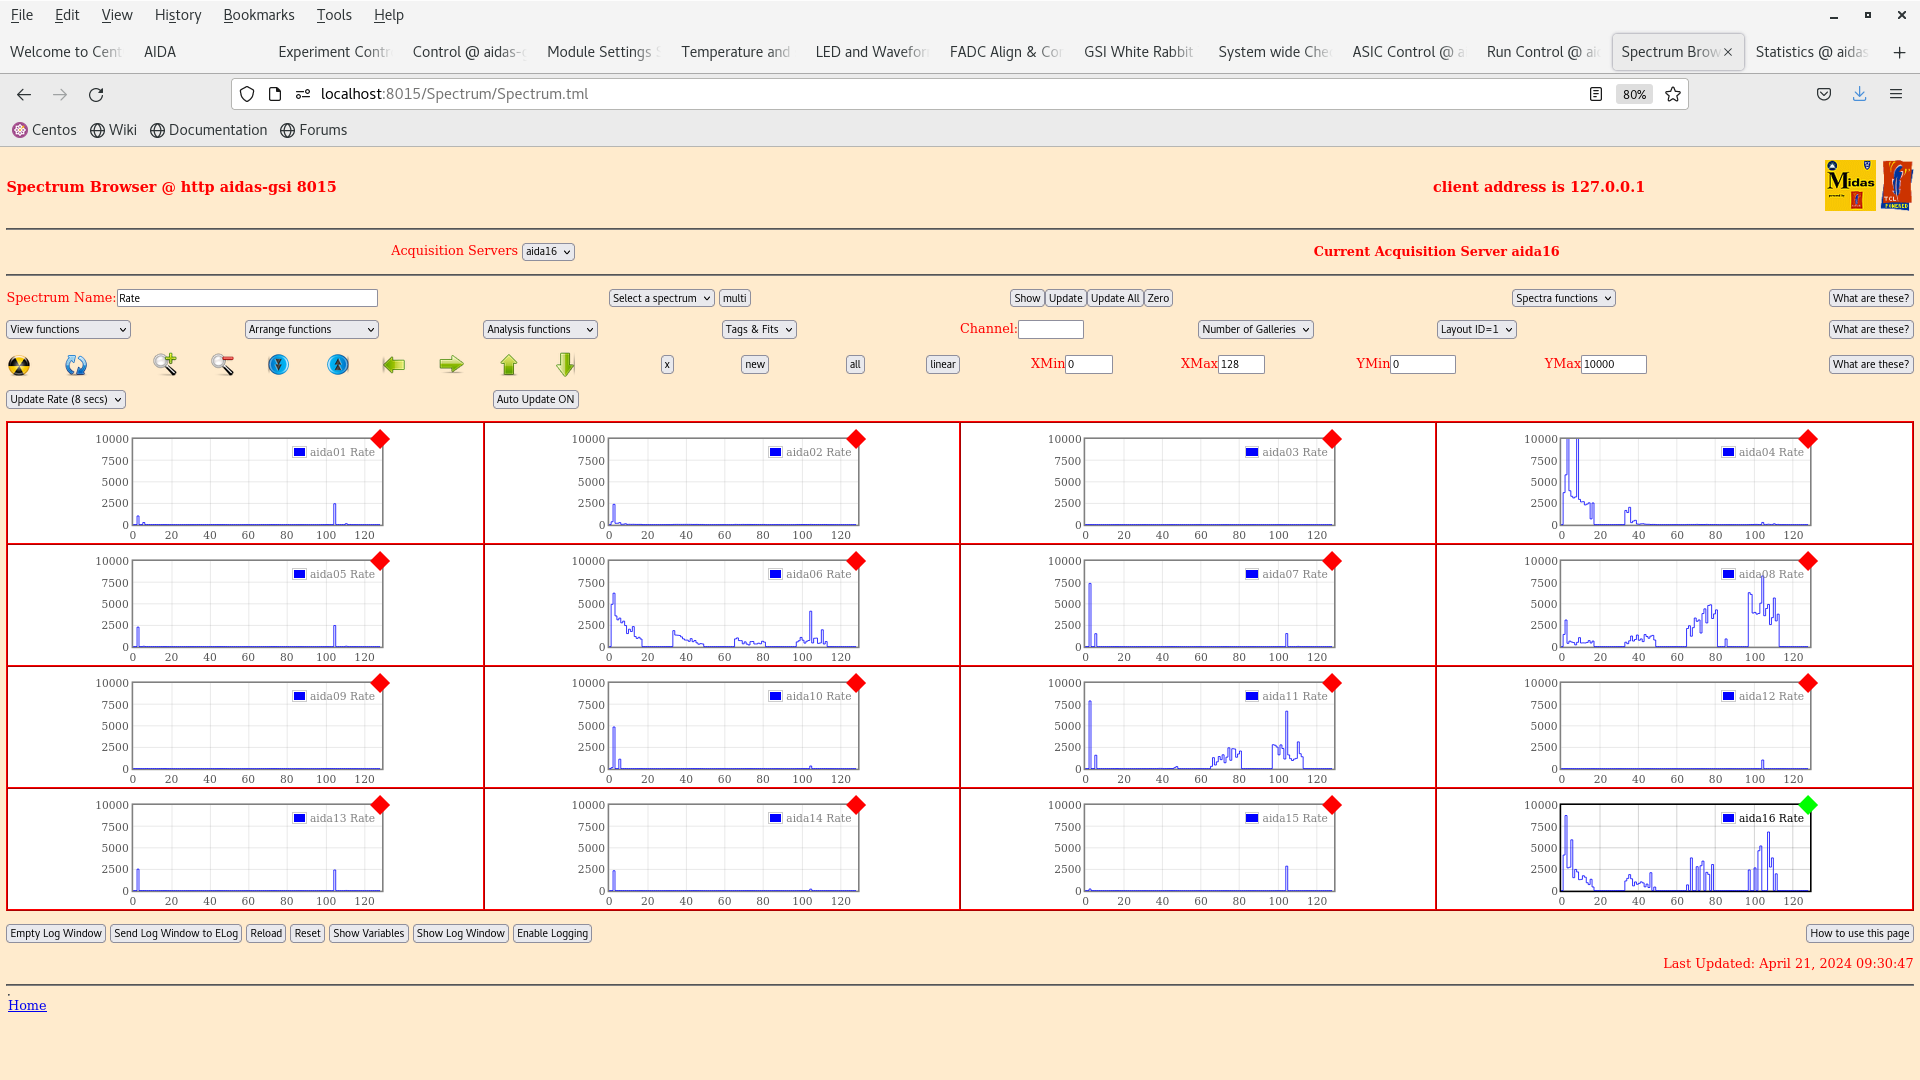
Task: Click the blue double-down arrow icon
Action: pyautogui.click(x=279, y=365)
